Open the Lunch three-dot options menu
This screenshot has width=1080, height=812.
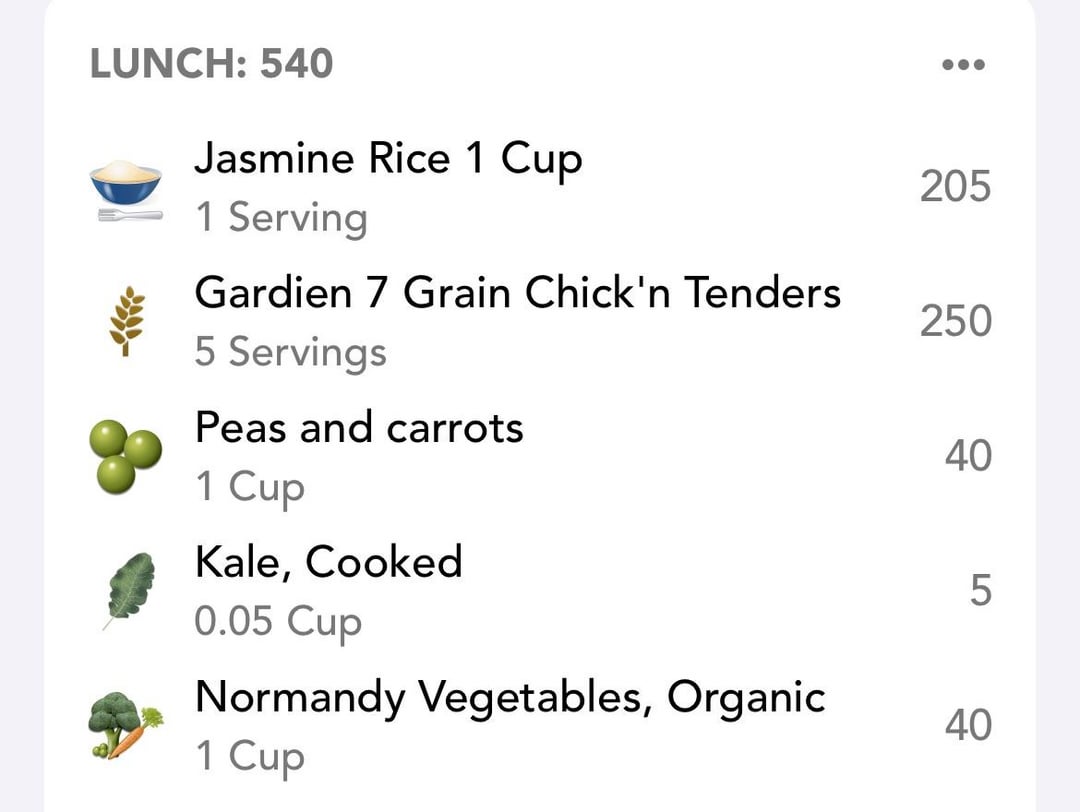(x=963, y=65)
